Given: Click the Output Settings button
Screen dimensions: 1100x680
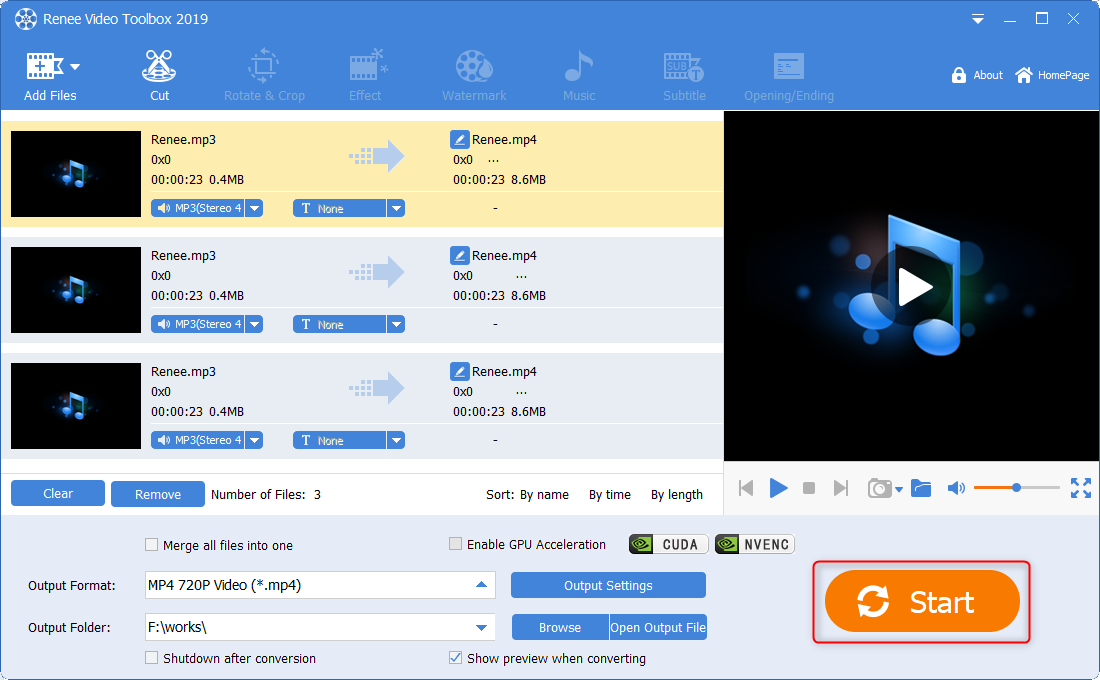Looking at the screenshot, I should (x=608, y=585).
